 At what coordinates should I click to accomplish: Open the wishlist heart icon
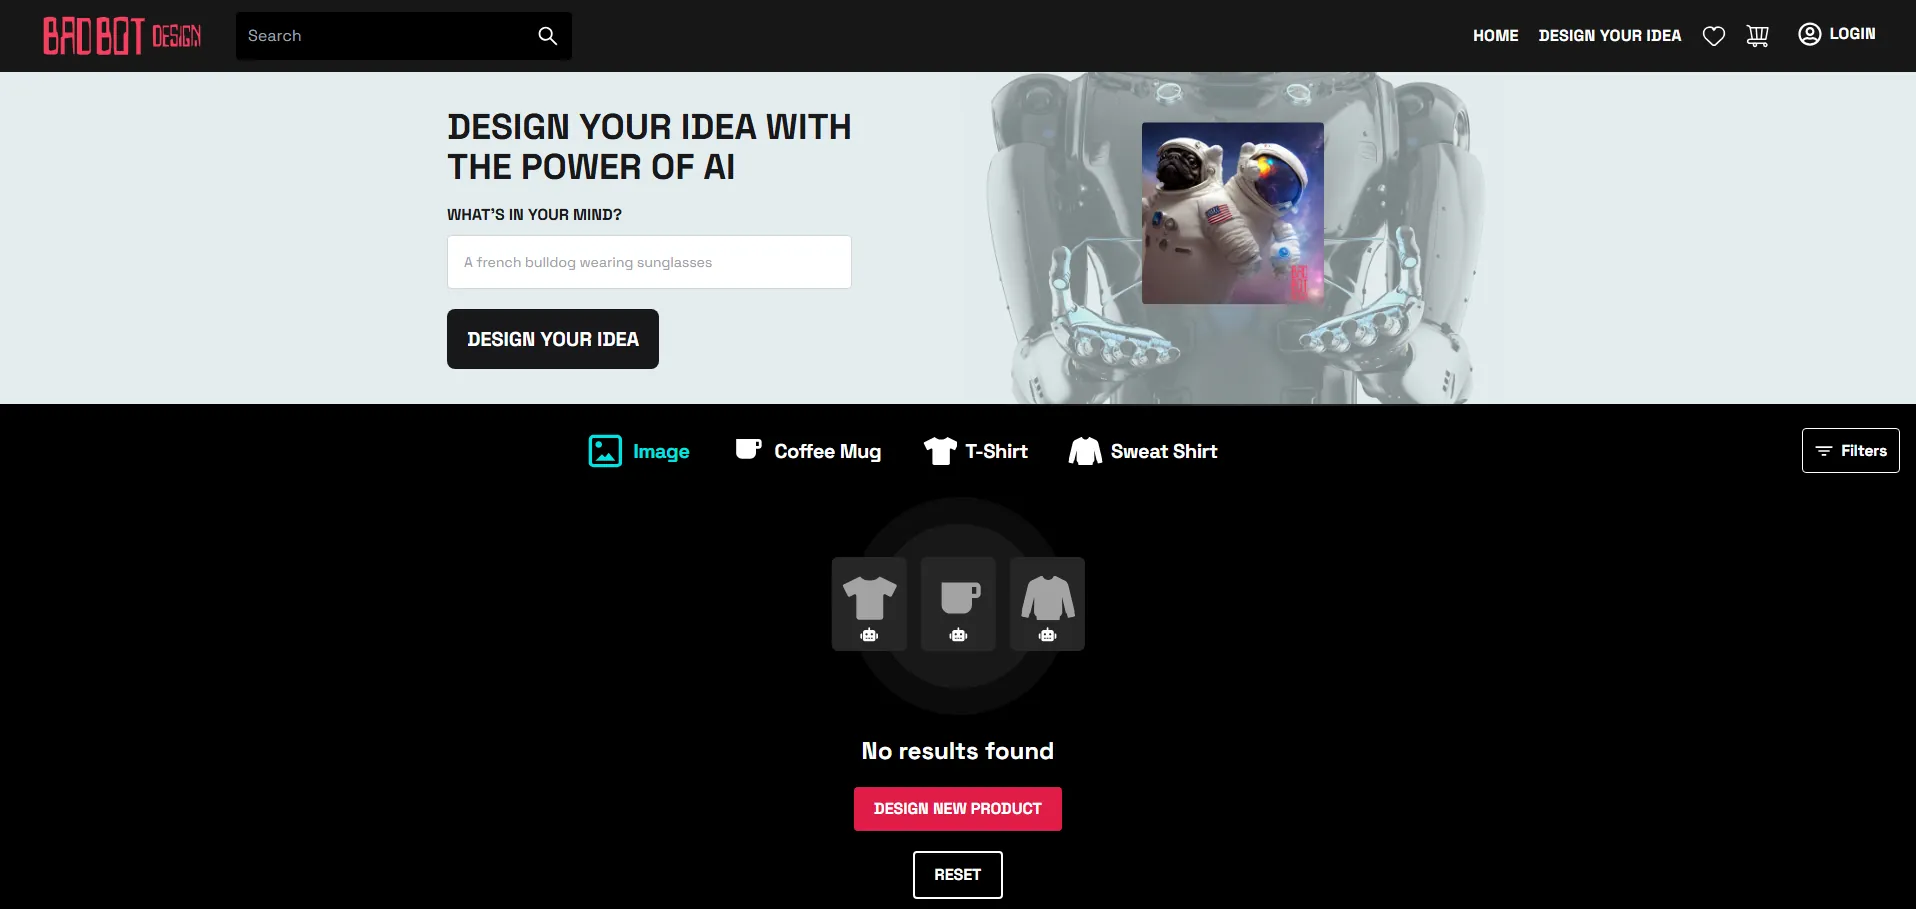(1714, 36)
